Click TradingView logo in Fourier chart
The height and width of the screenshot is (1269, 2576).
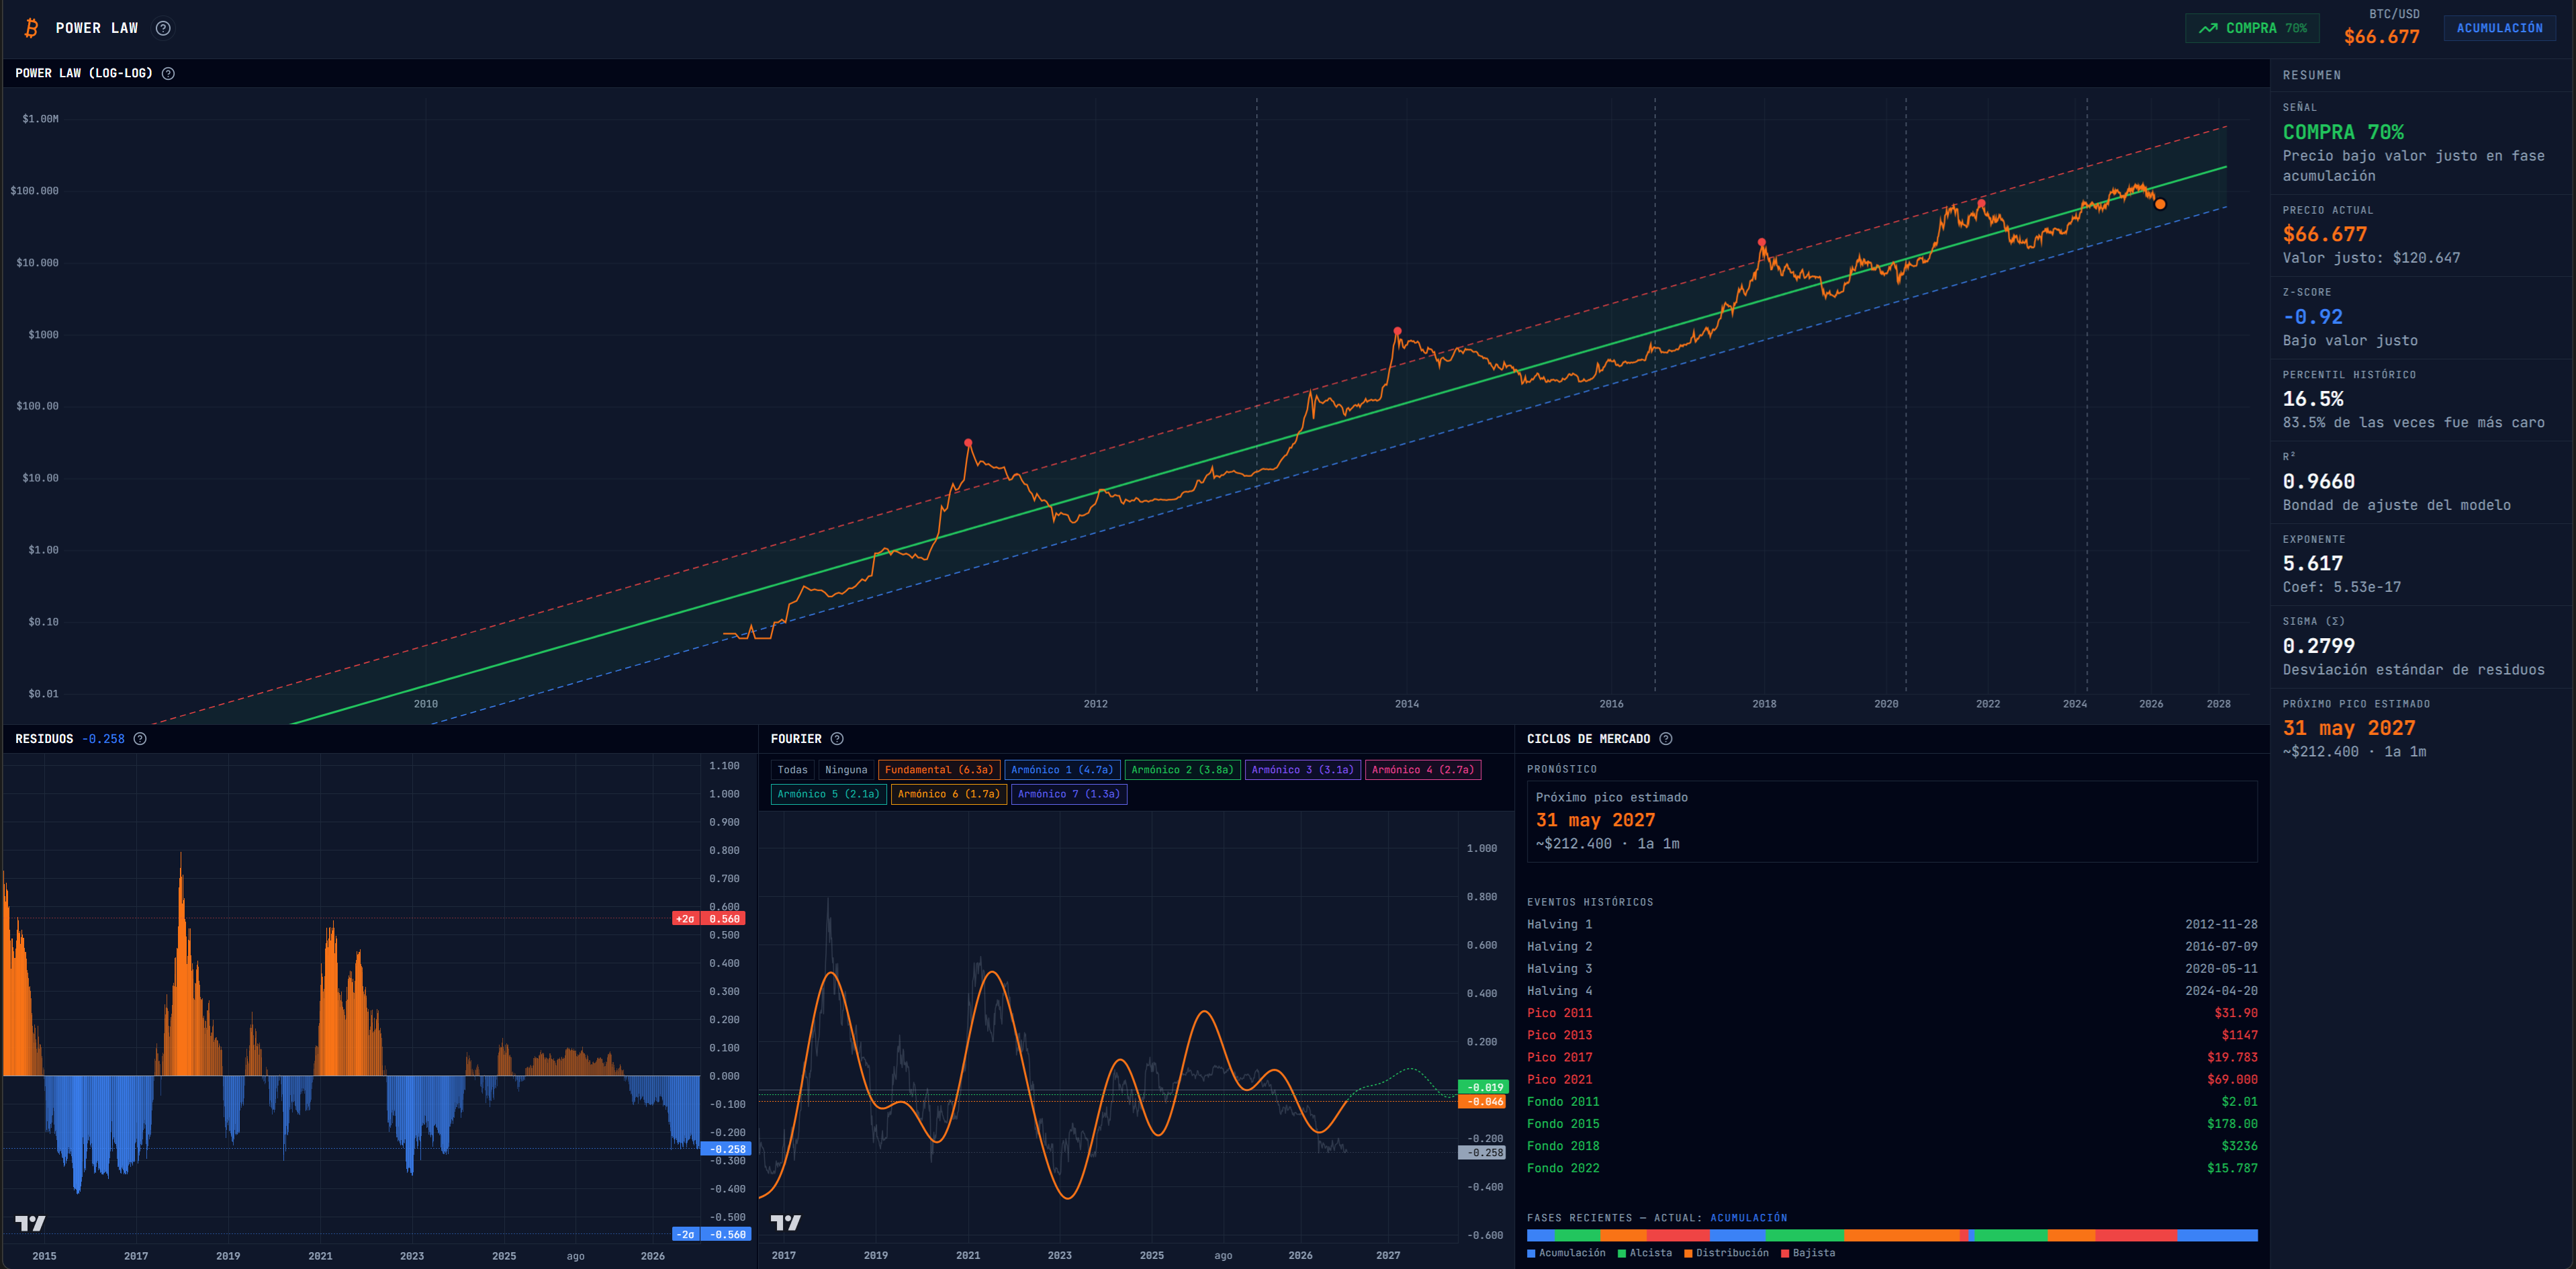786,1222
